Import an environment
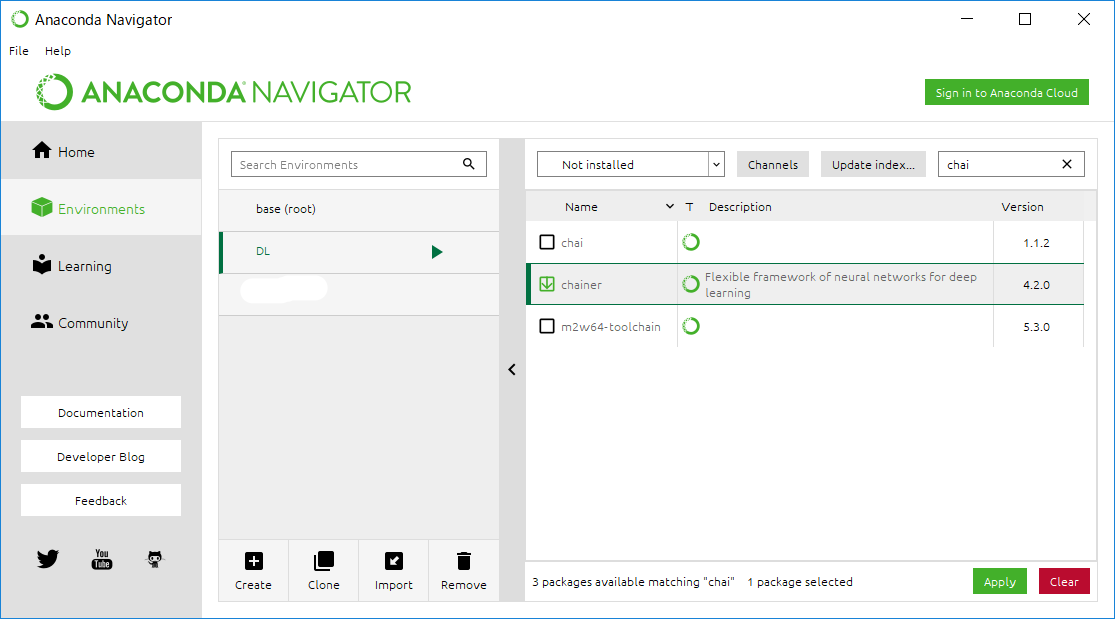The width and height of the screenshot is (1115, 619). pyautogui.click(x=393, y=568)
